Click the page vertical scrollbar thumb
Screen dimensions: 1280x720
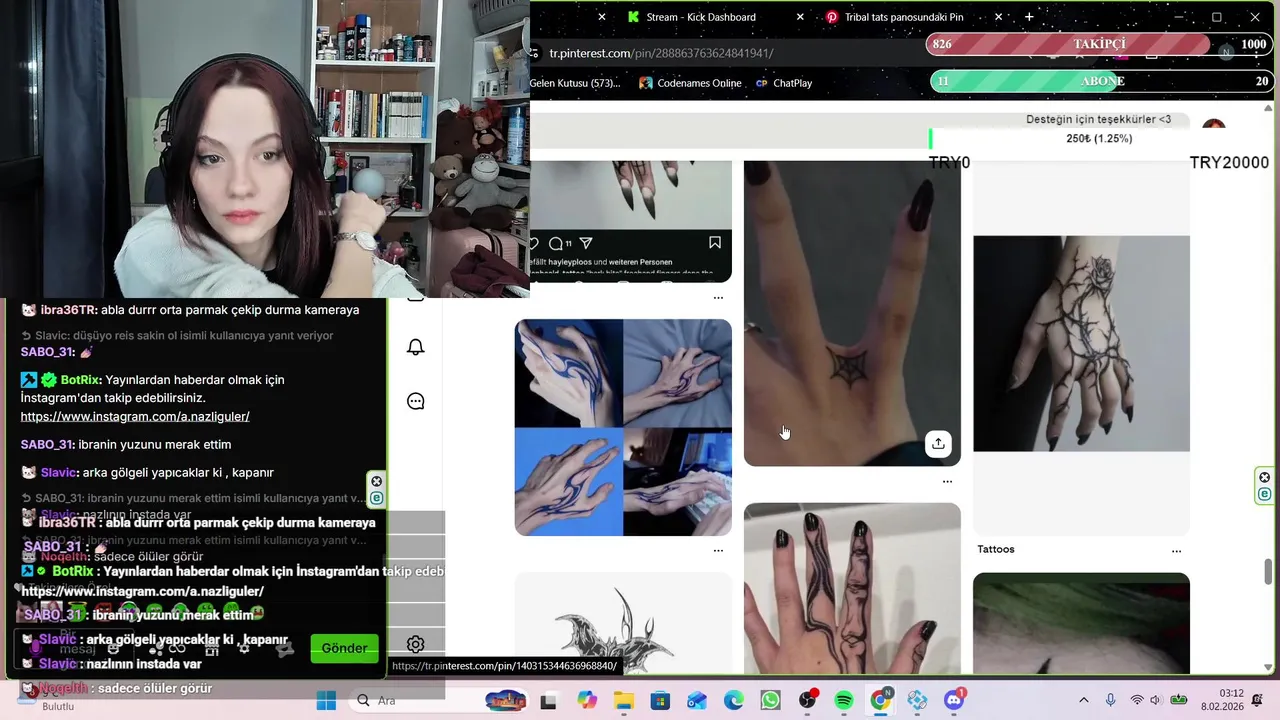click(1269, 571)
